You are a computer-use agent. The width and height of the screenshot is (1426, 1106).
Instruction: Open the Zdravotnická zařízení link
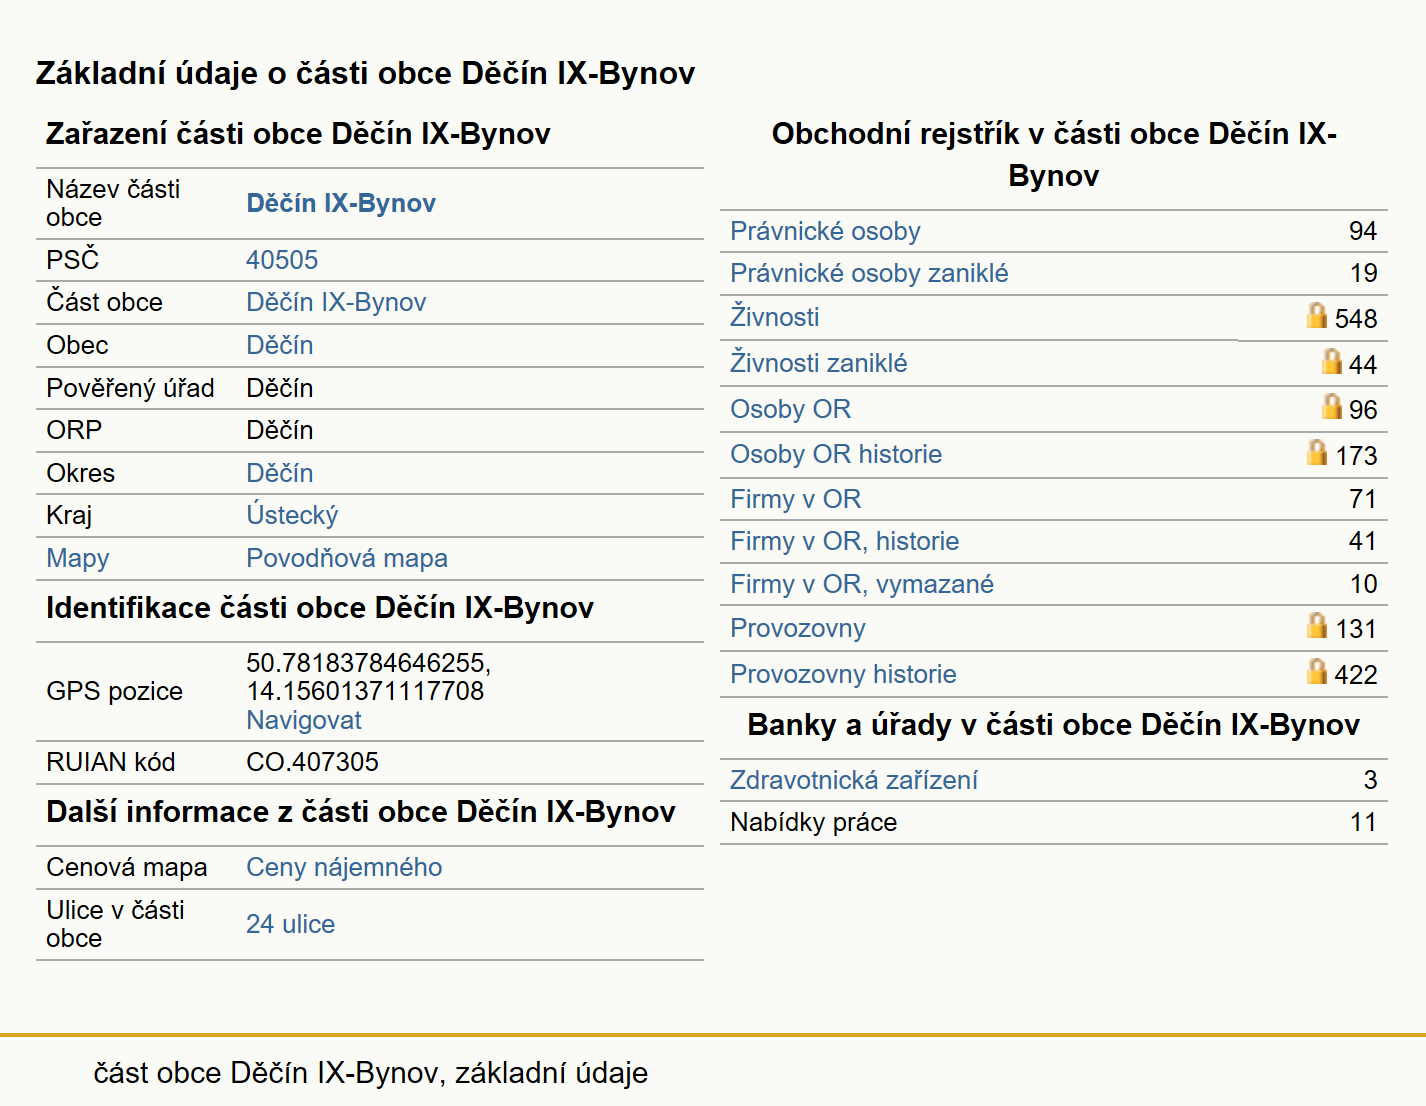click(854, 780)
